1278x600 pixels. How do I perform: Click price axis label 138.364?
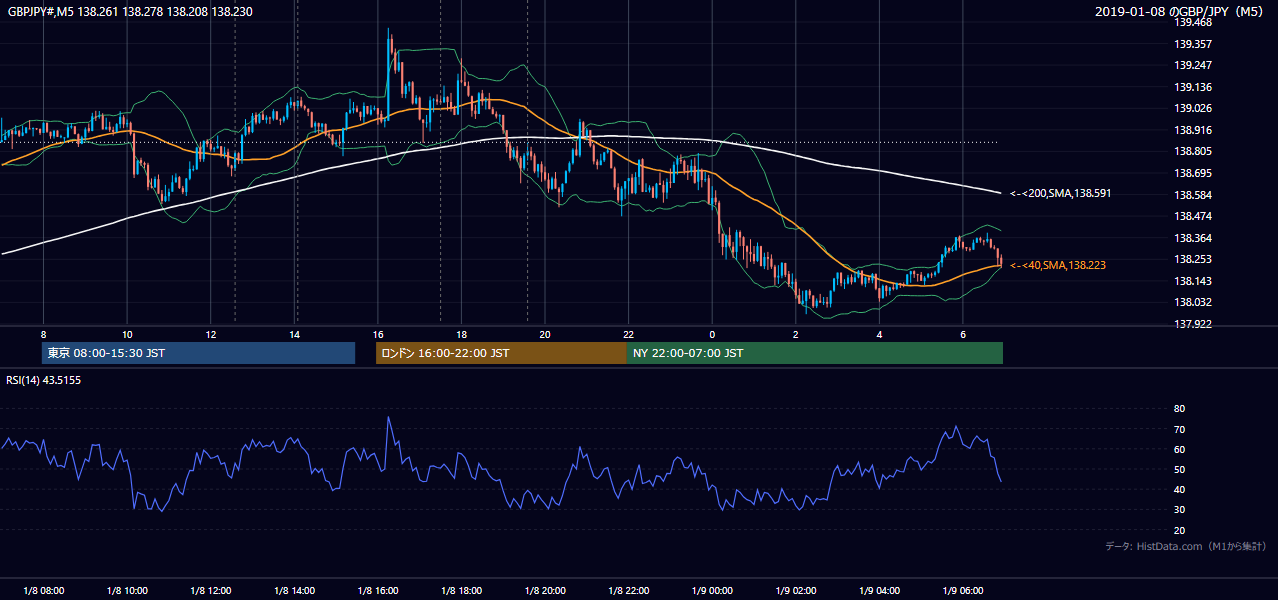point(1193,238)
